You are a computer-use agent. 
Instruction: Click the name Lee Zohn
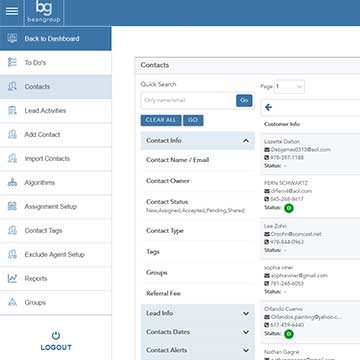(x=275, y=226)
